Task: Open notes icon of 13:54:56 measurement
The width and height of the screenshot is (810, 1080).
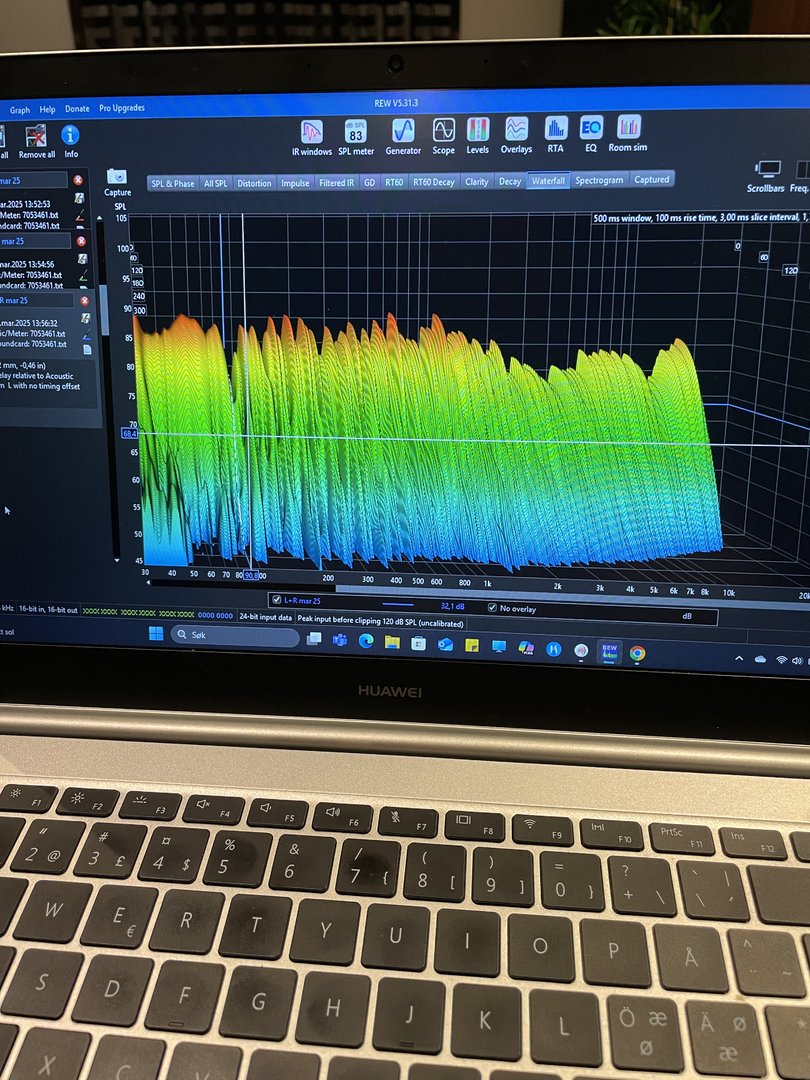Action: pos(82,259)
